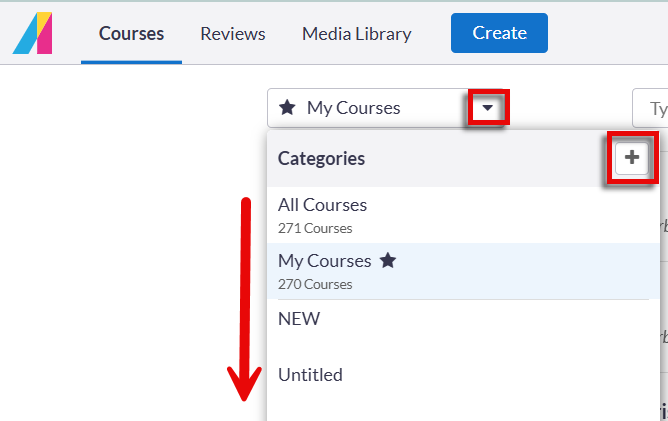Switch to the Reviews tab
668x421 pixels.
click(233, 34)
